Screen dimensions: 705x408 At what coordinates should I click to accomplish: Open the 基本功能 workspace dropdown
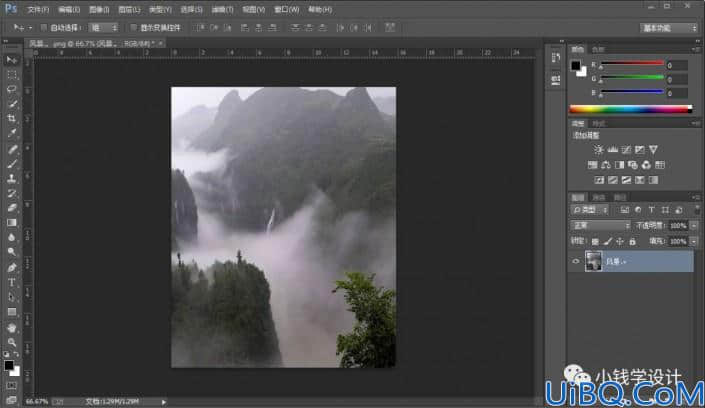[669, 28]
